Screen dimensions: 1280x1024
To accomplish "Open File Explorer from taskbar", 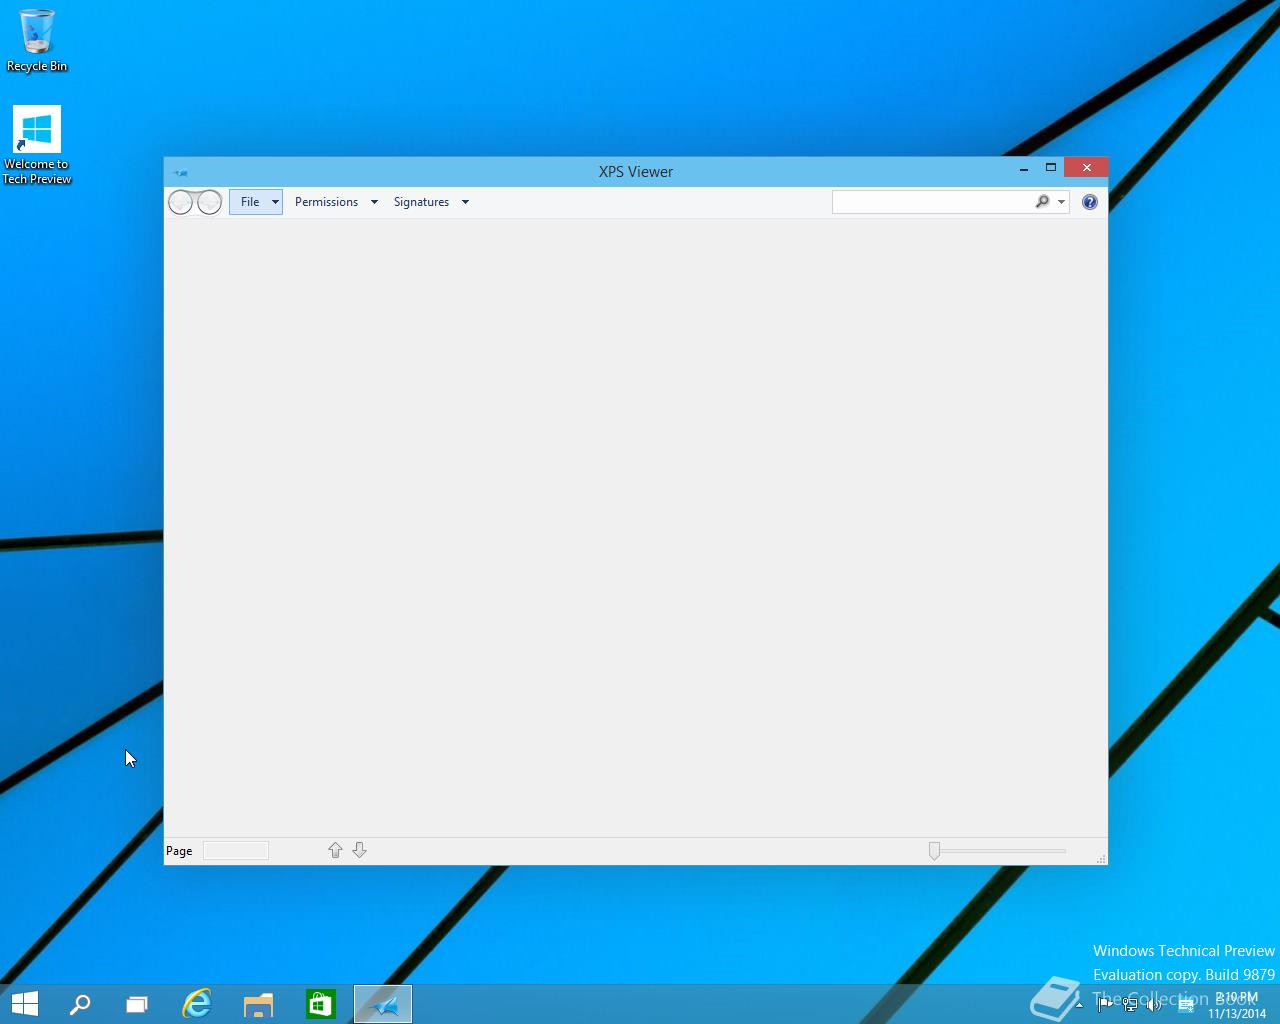I will pyautogui.click(x=259, y=1004).
